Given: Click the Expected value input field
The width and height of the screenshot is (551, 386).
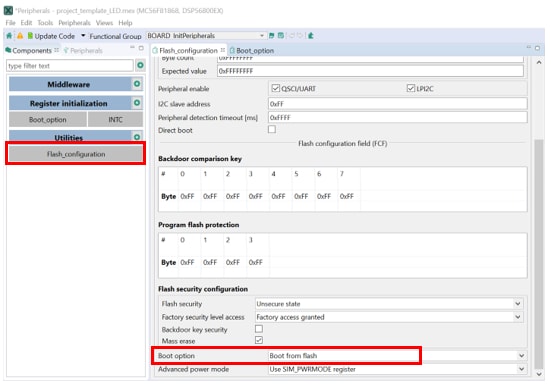Looking at the screenshot, I should [370, 71].
